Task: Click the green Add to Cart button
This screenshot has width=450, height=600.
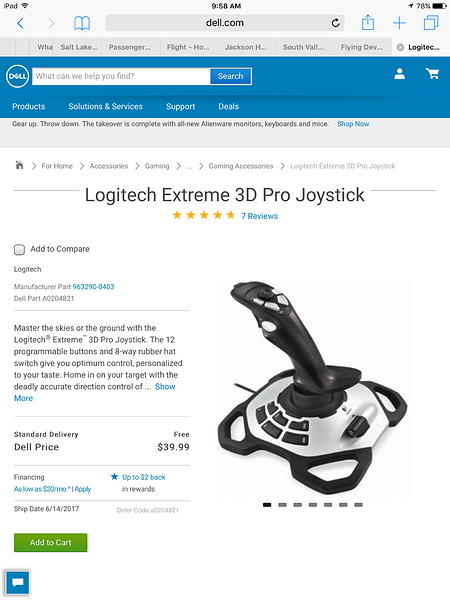Action: coord(51,542)
